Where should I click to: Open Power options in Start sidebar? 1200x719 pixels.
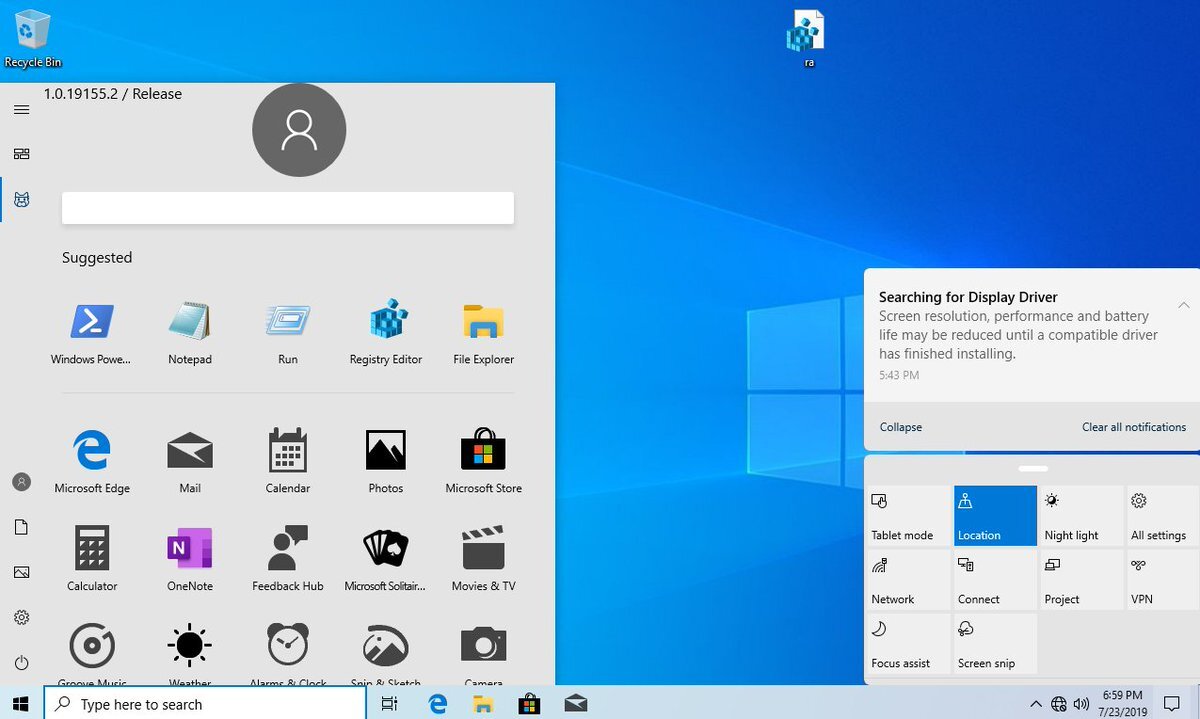pos(21,662)
